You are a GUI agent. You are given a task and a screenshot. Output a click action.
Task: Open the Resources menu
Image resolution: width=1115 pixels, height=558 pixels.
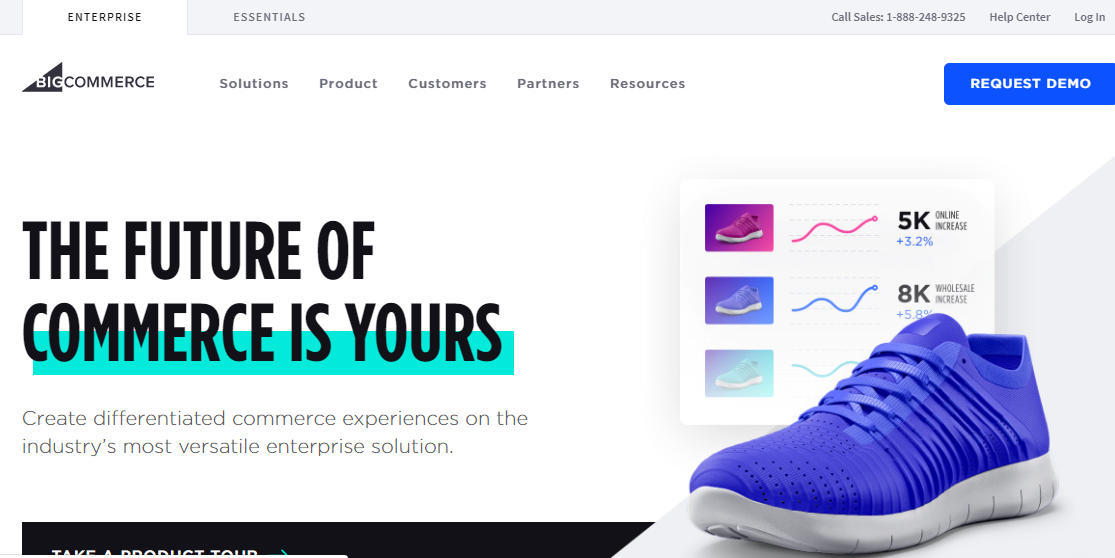[648, 83]
